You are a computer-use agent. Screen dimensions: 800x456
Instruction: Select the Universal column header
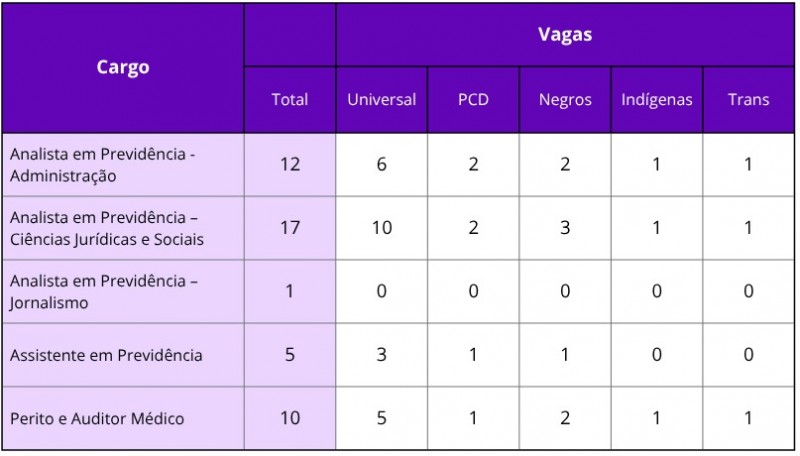tap(381, 100)
